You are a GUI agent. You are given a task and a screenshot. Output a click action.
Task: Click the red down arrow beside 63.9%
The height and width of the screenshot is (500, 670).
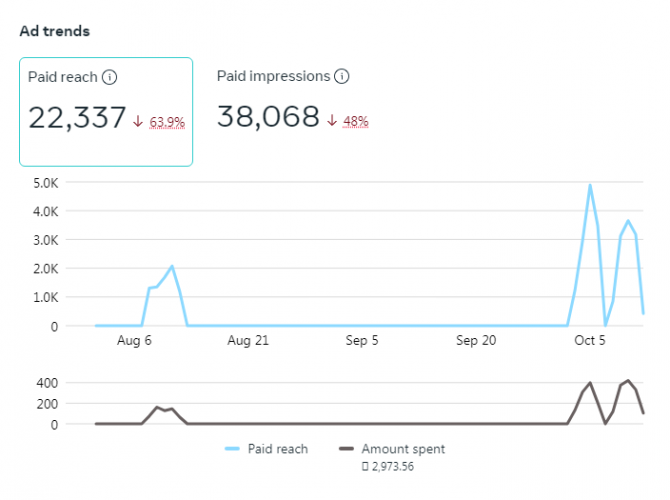tap(138, 121)
